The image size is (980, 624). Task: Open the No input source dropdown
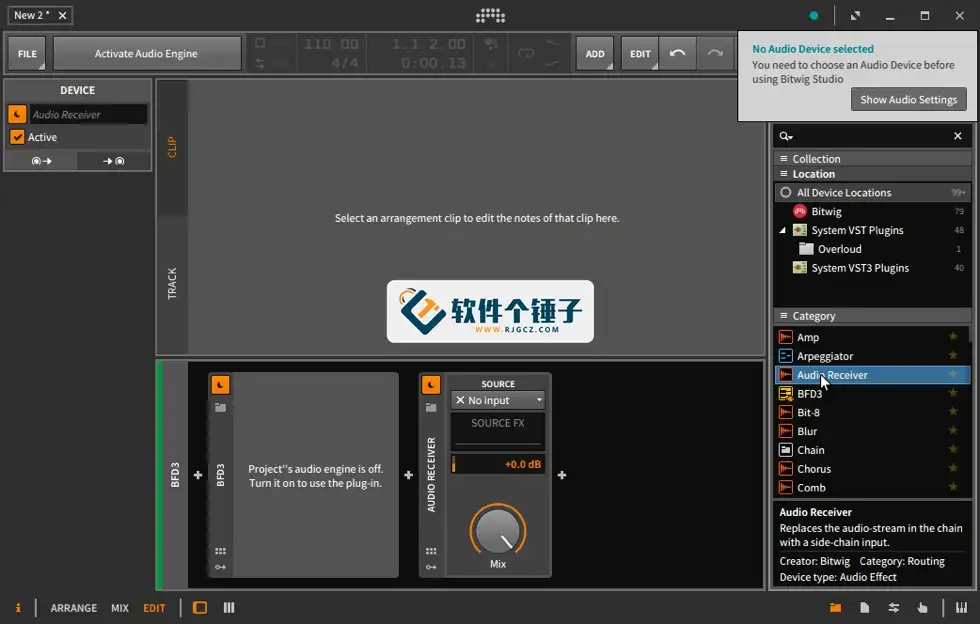tap(498, 400)
